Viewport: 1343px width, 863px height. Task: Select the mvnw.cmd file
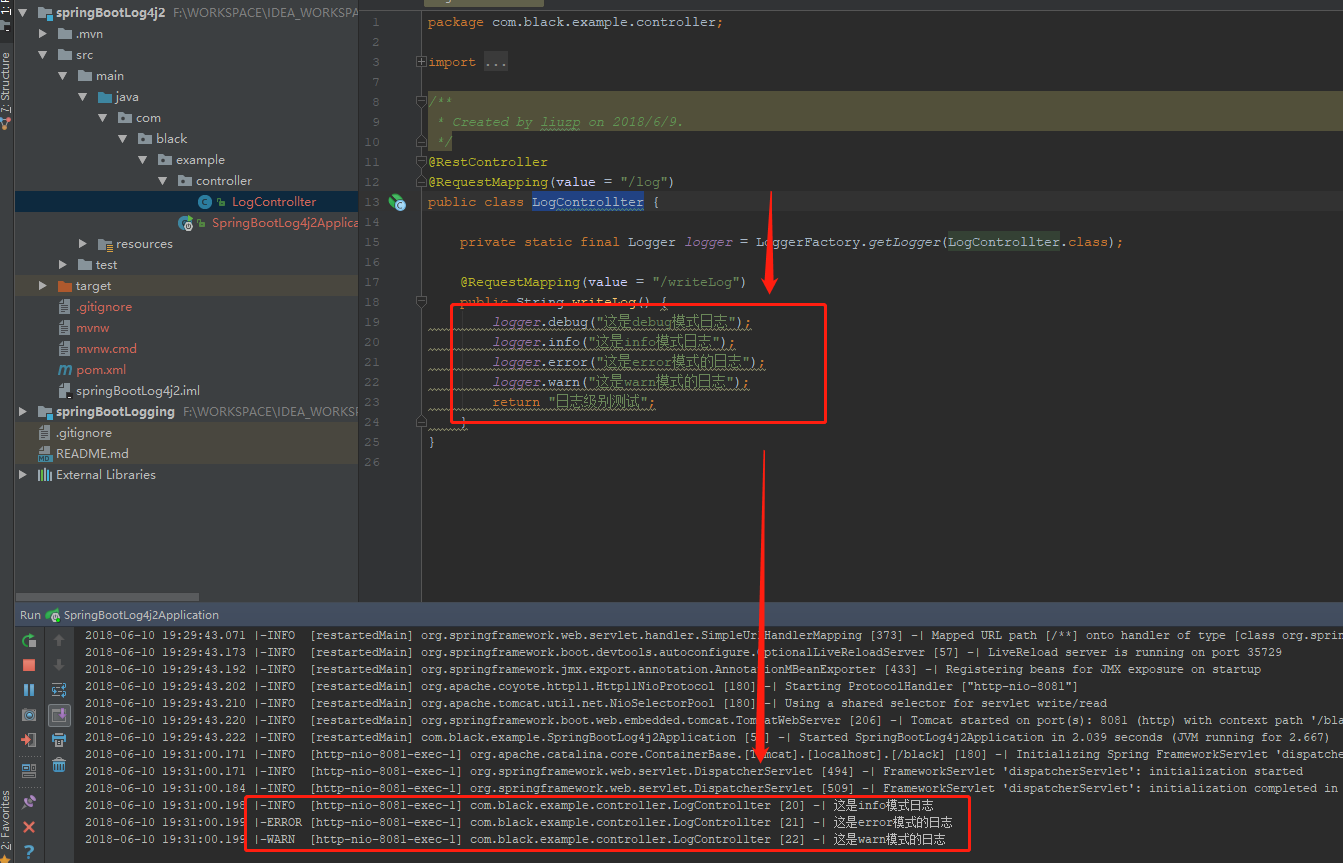(106, 349)
